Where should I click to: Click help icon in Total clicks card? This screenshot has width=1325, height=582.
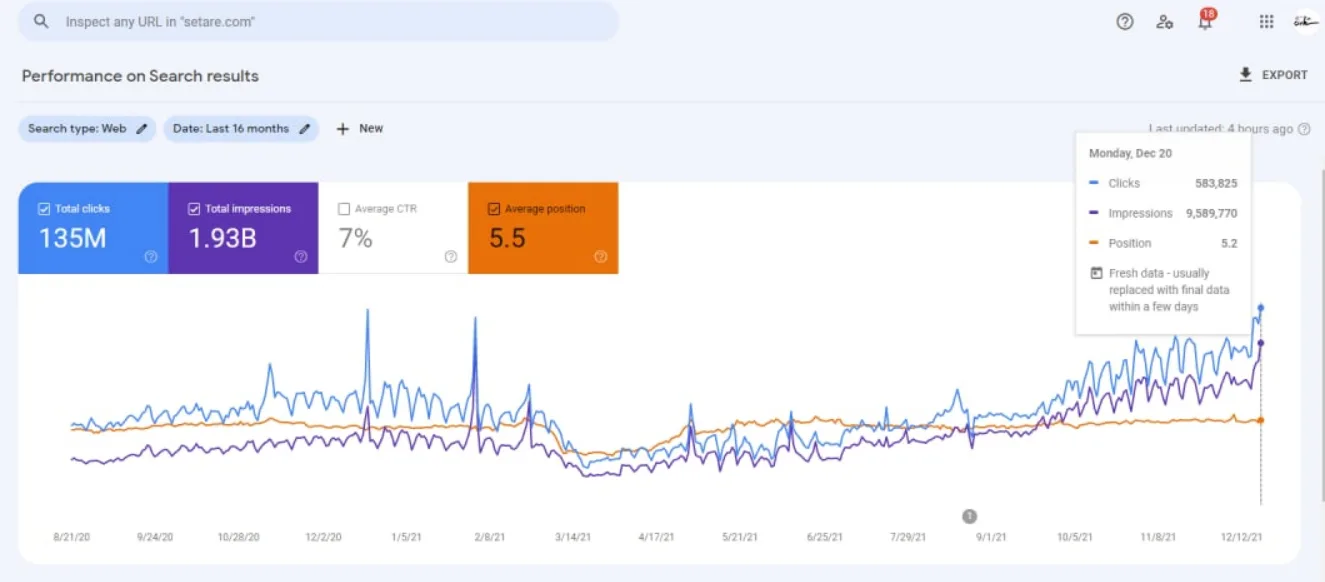151,257
